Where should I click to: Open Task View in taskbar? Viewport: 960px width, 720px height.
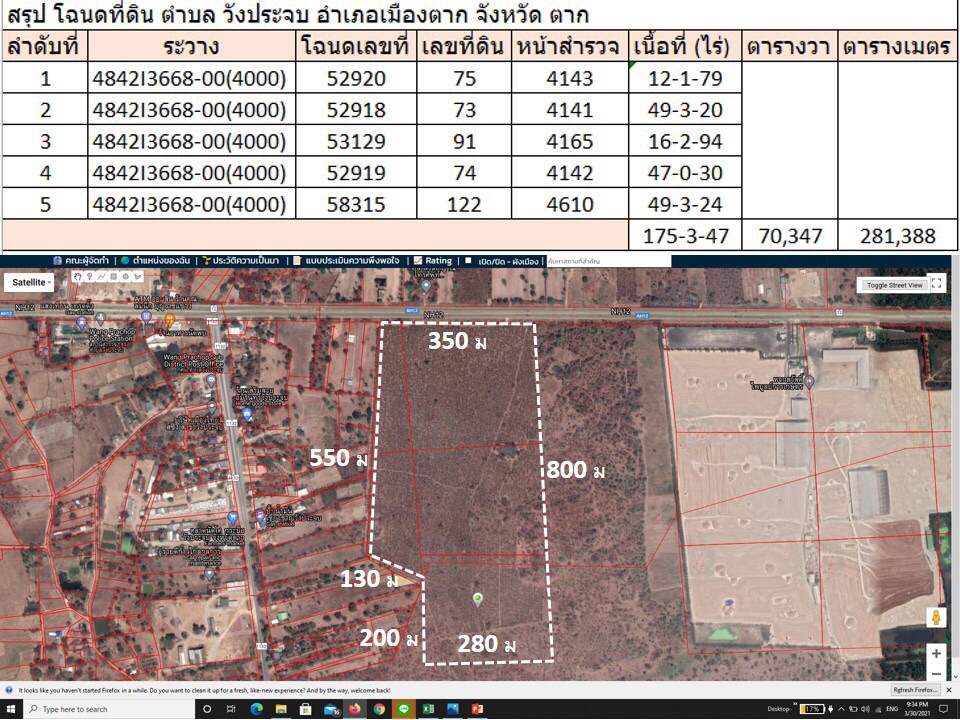(231, 709)
